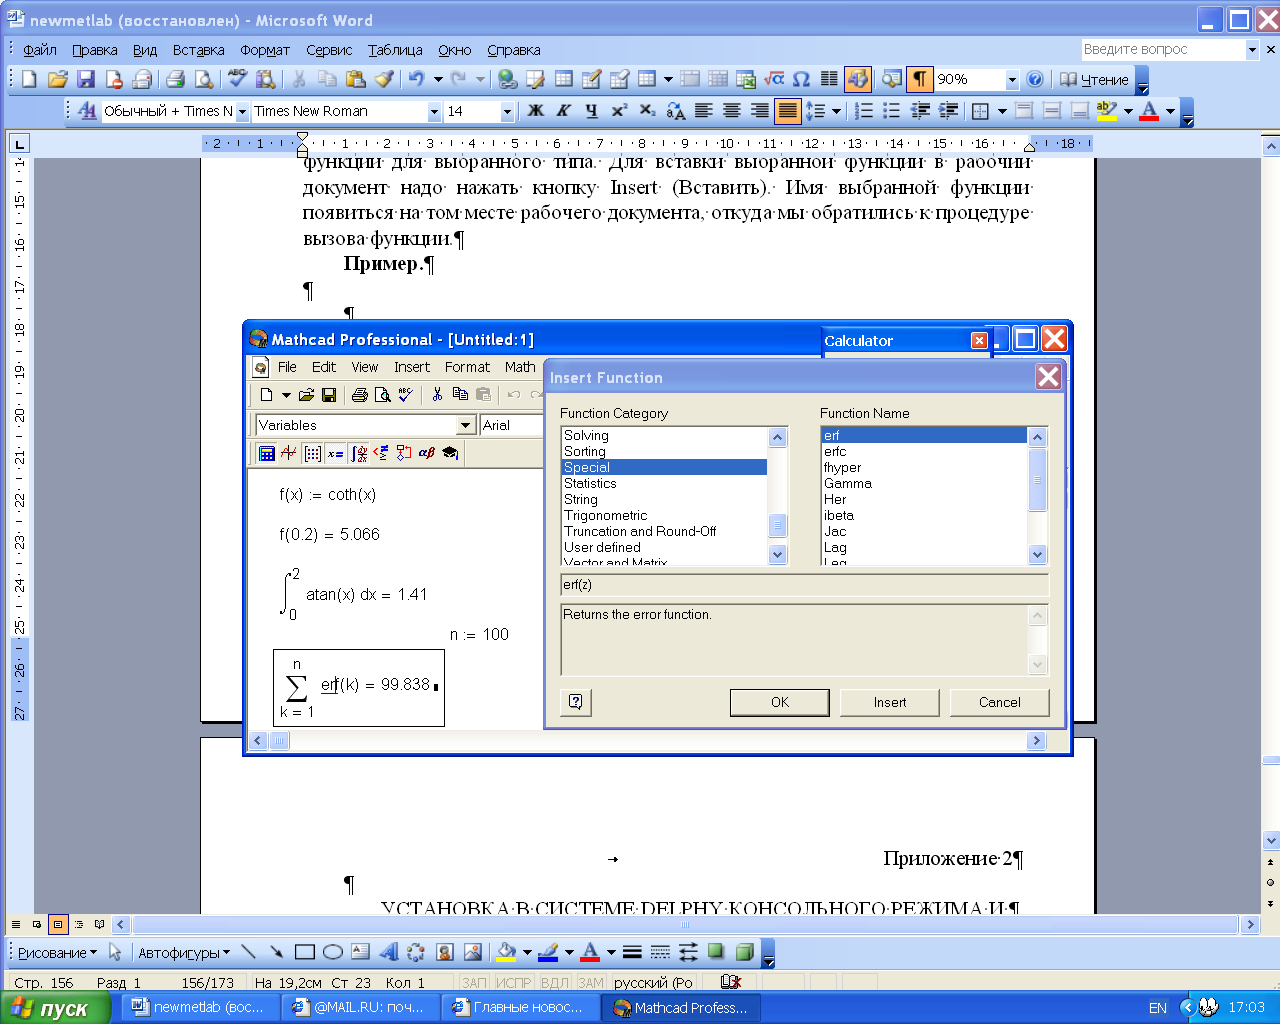This screenshot has height=1024, width=1280.
Task: Undo the last action in Word
Action: (416, 79)
